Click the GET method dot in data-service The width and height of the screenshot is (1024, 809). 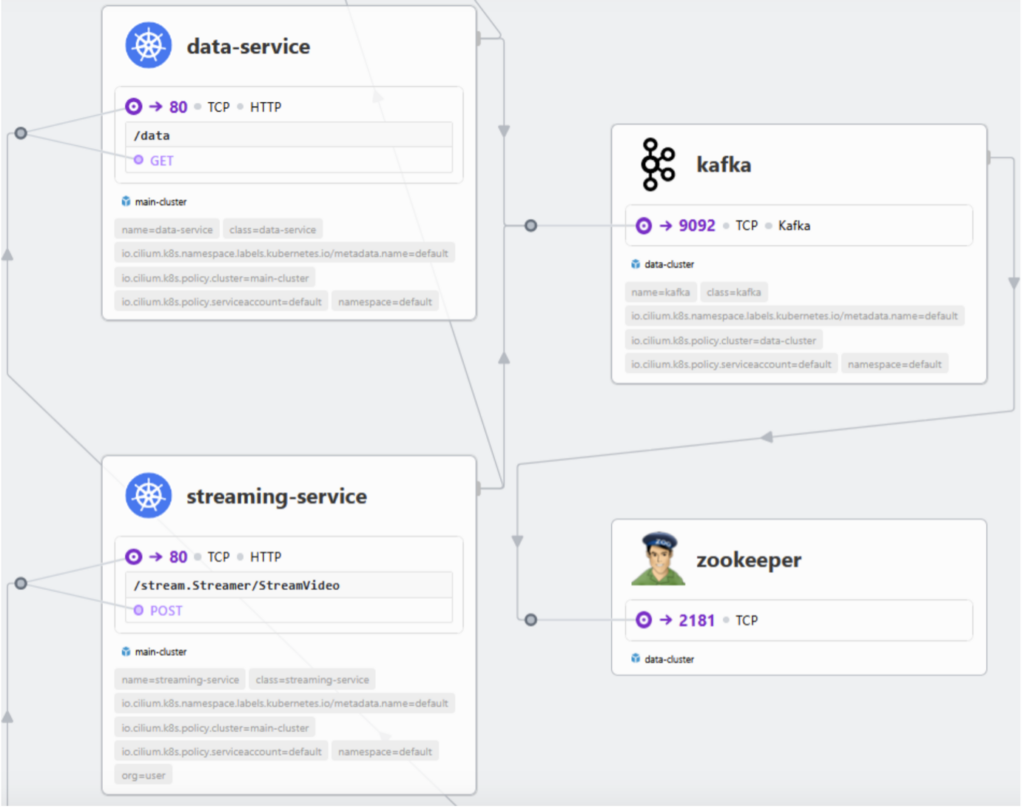pyautogui.click(x=138, y=160)
